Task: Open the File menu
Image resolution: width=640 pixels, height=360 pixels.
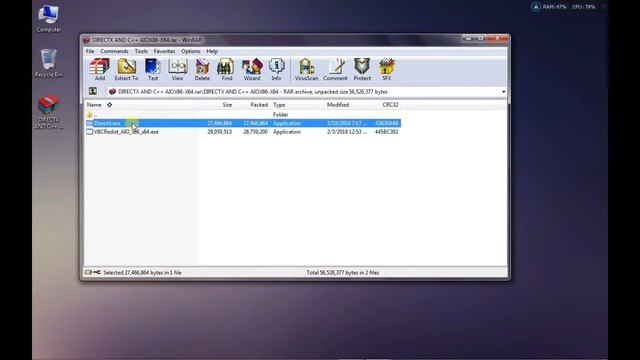Action: [90, 51]
